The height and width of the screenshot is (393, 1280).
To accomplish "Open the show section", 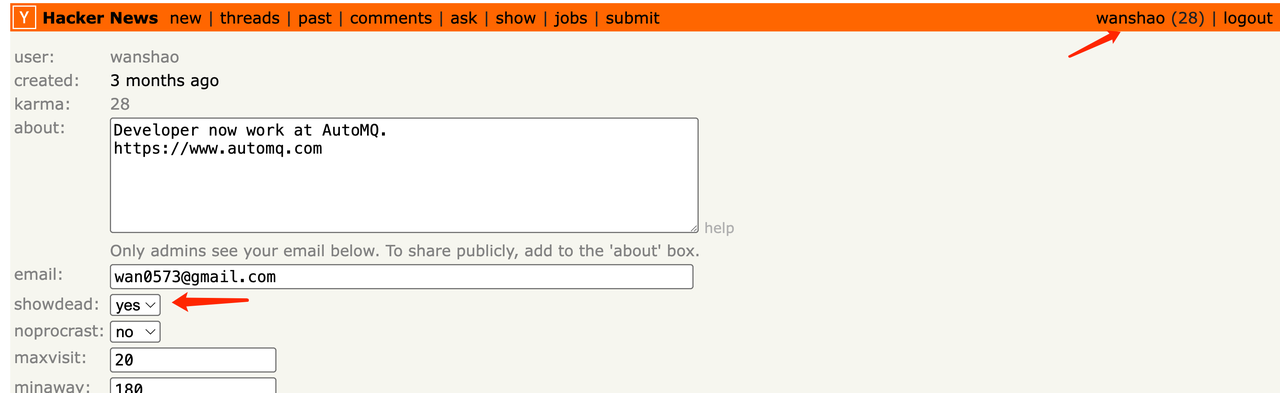I will pyautogui.click(x=516, y=18).
